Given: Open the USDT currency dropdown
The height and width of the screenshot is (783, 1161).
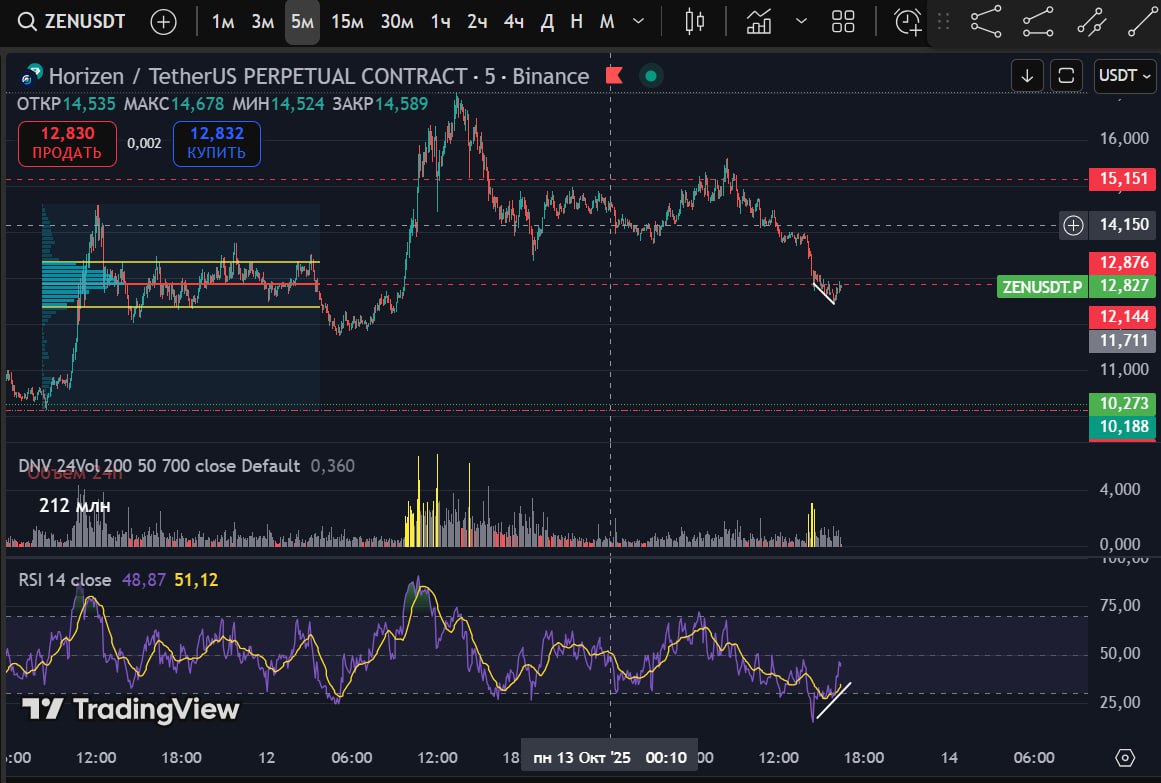Looking at the screenshot, I should click(x=1125, y=75).
